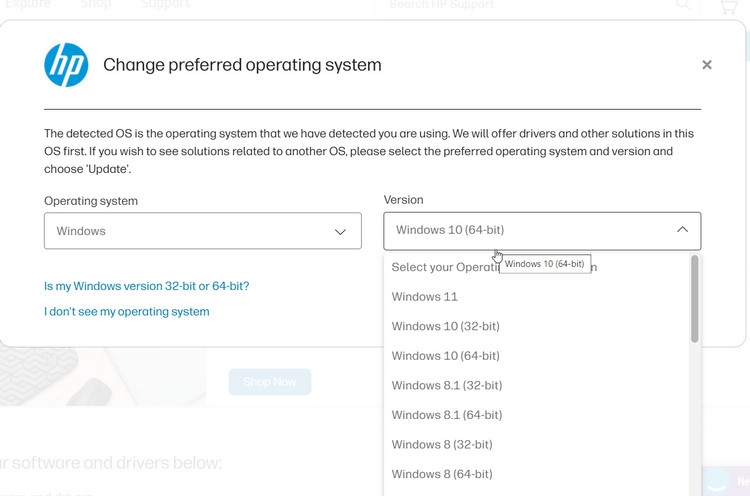Click 'I don't see my operating system'
Viewport: 750px width, 496px height.
coord(127,312)
